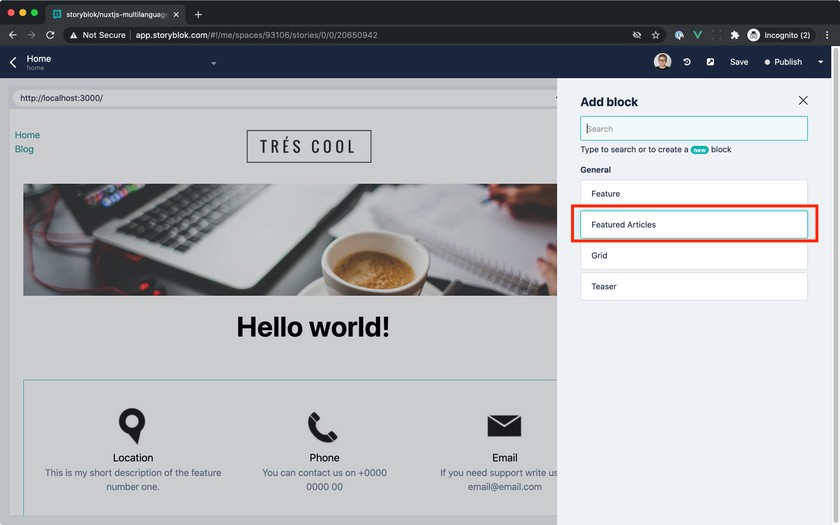Click the Phone handset icon
Viewport: 840px width, 525px height.
323,427
